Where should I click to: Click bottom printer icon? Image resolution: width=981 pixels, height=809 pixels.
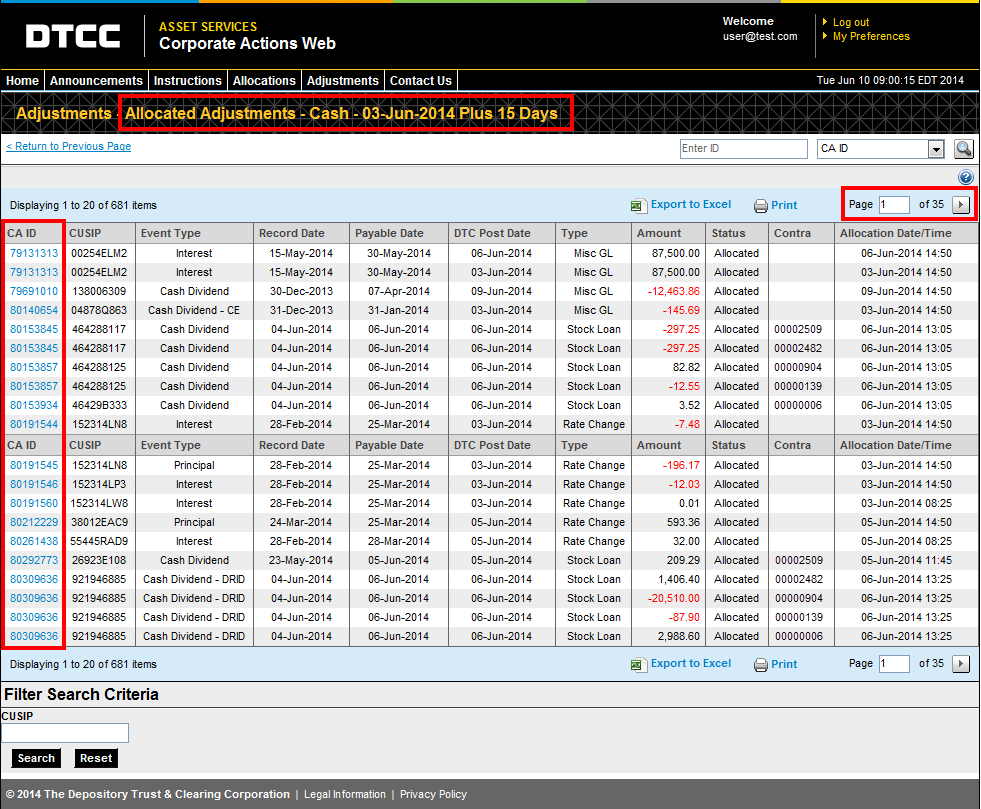[x=760, y=665]
